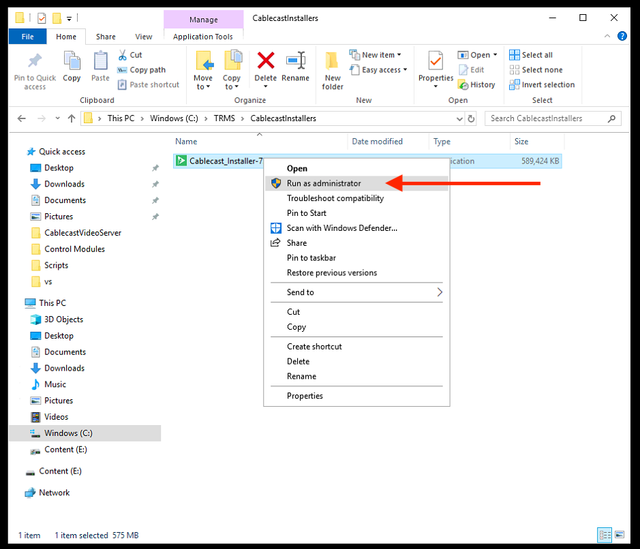The width and height of the screenshot is (640, 549).
Task: Collapse the ribbon with the chevron
Action: click(x=607, y=36)
